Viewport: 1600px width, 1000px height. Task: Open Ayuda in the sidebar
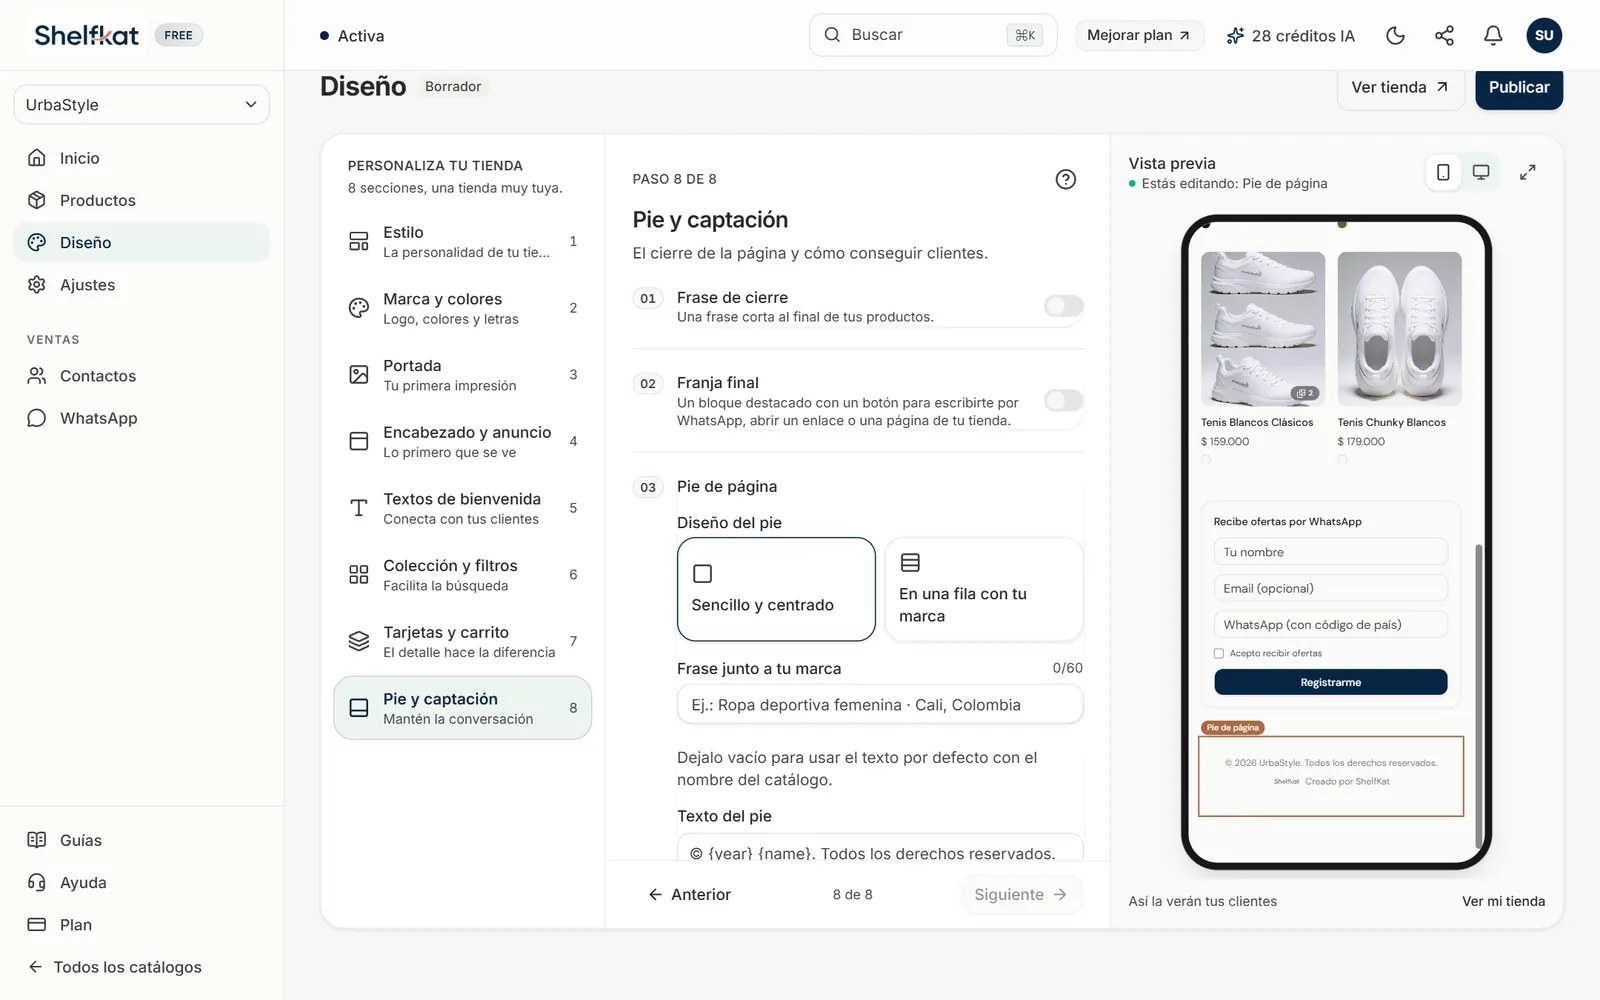[x=141, y=882]
